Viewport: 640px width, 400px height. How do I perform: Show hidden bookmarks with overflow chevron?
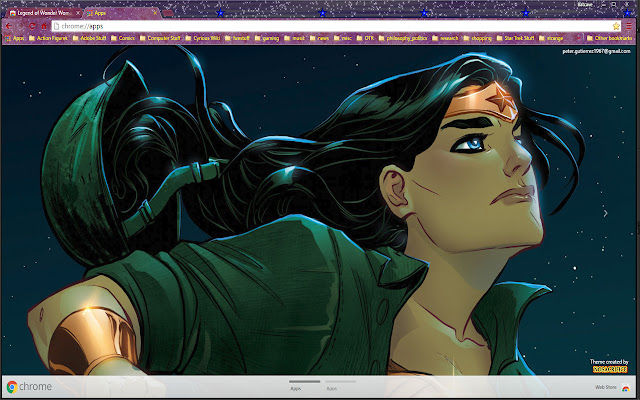pos(578,38)
